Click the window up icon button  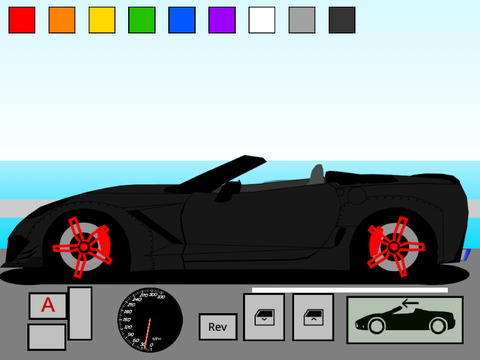313,317
